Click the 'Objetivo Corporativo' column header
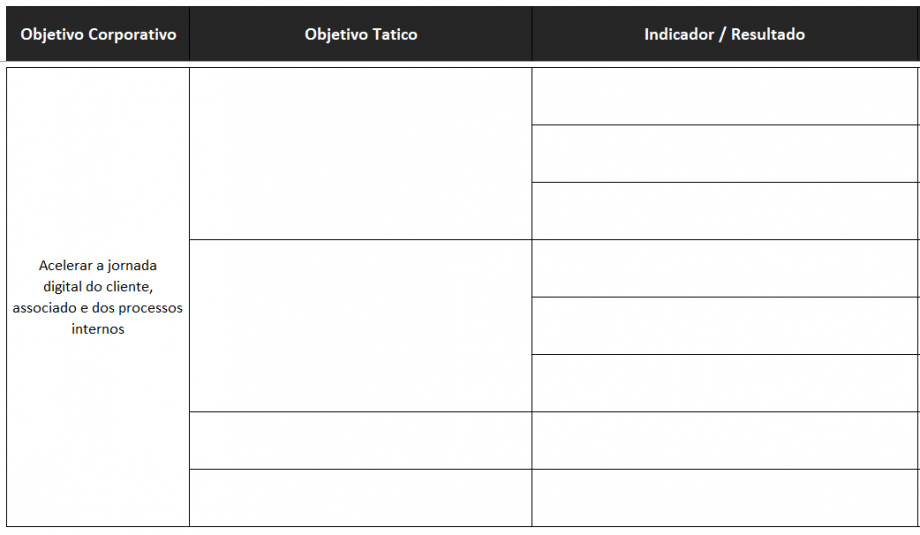 point(98,34)
